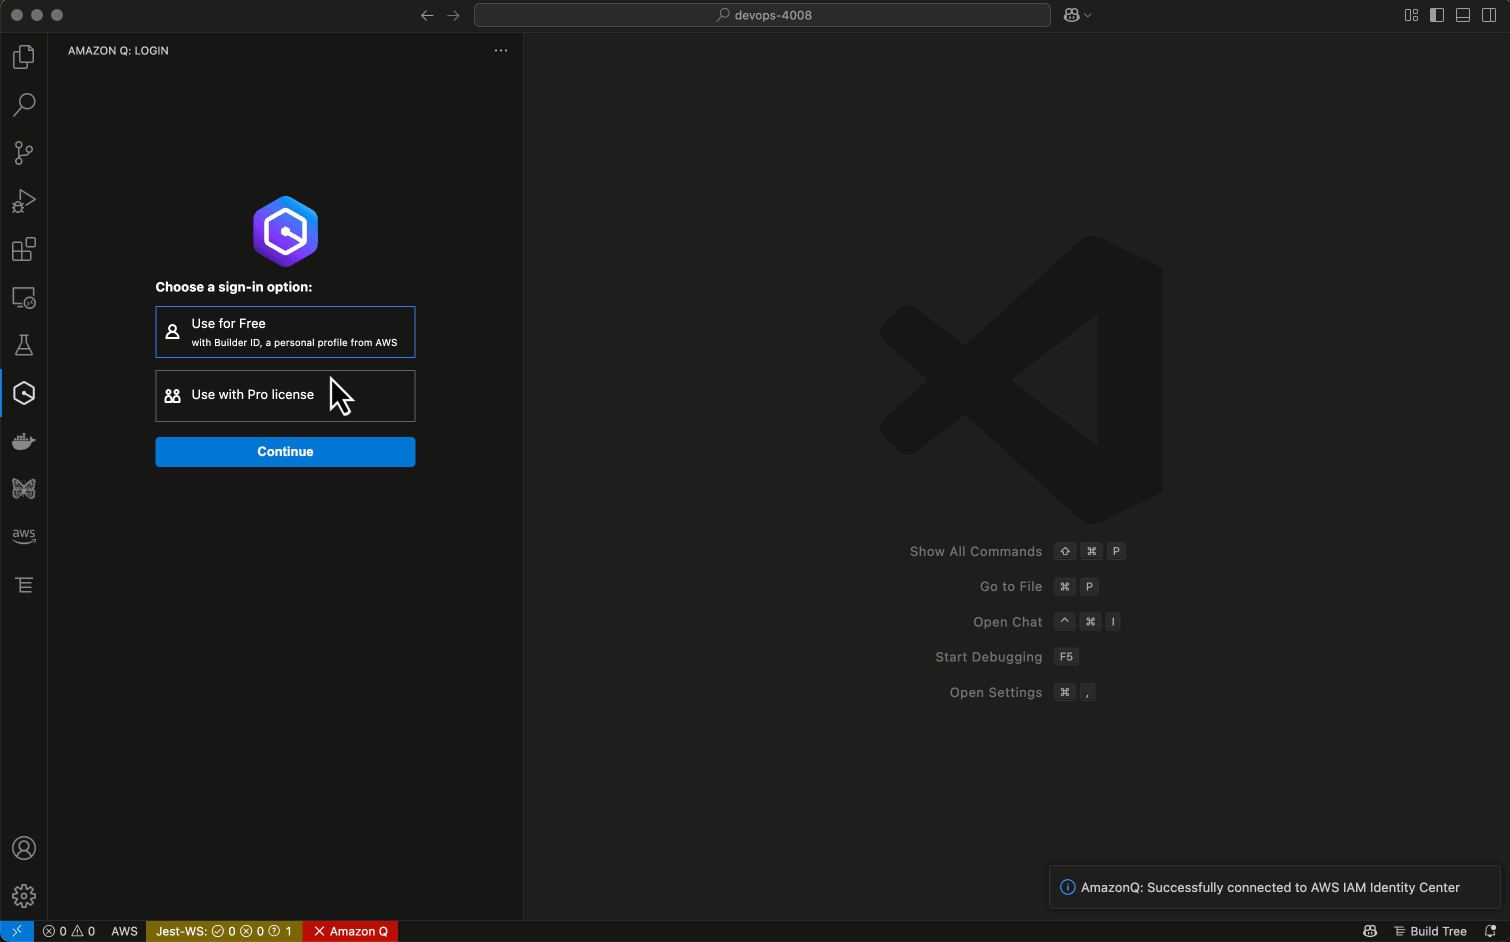Open the Docker view

(x=24, y=441)
